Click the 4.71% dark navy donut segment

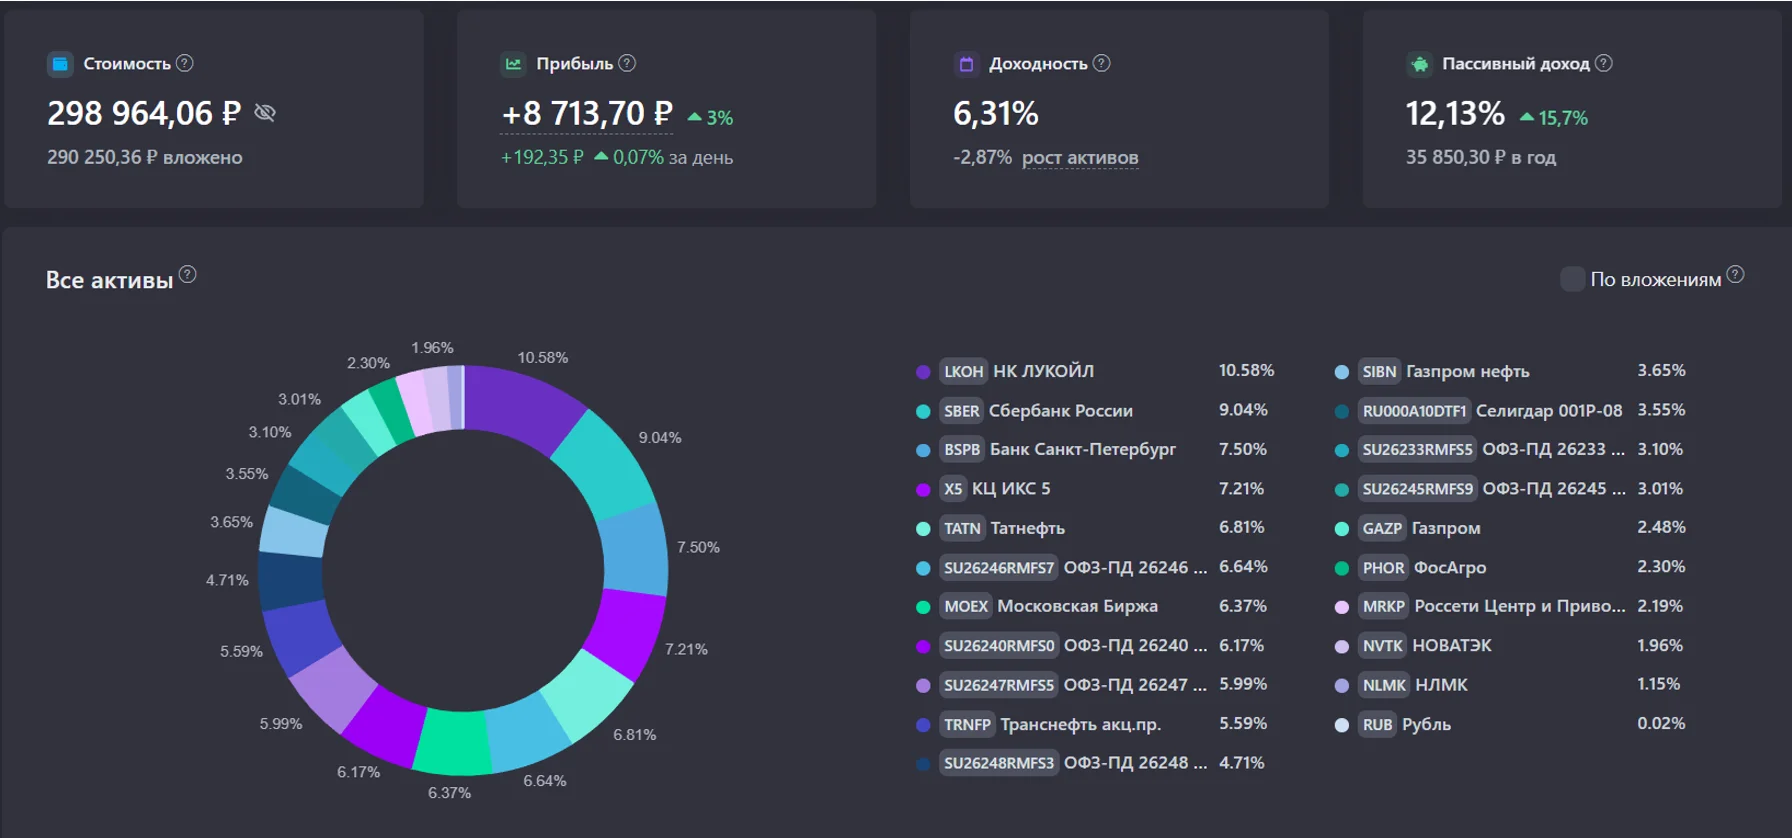tap(291, 581)
